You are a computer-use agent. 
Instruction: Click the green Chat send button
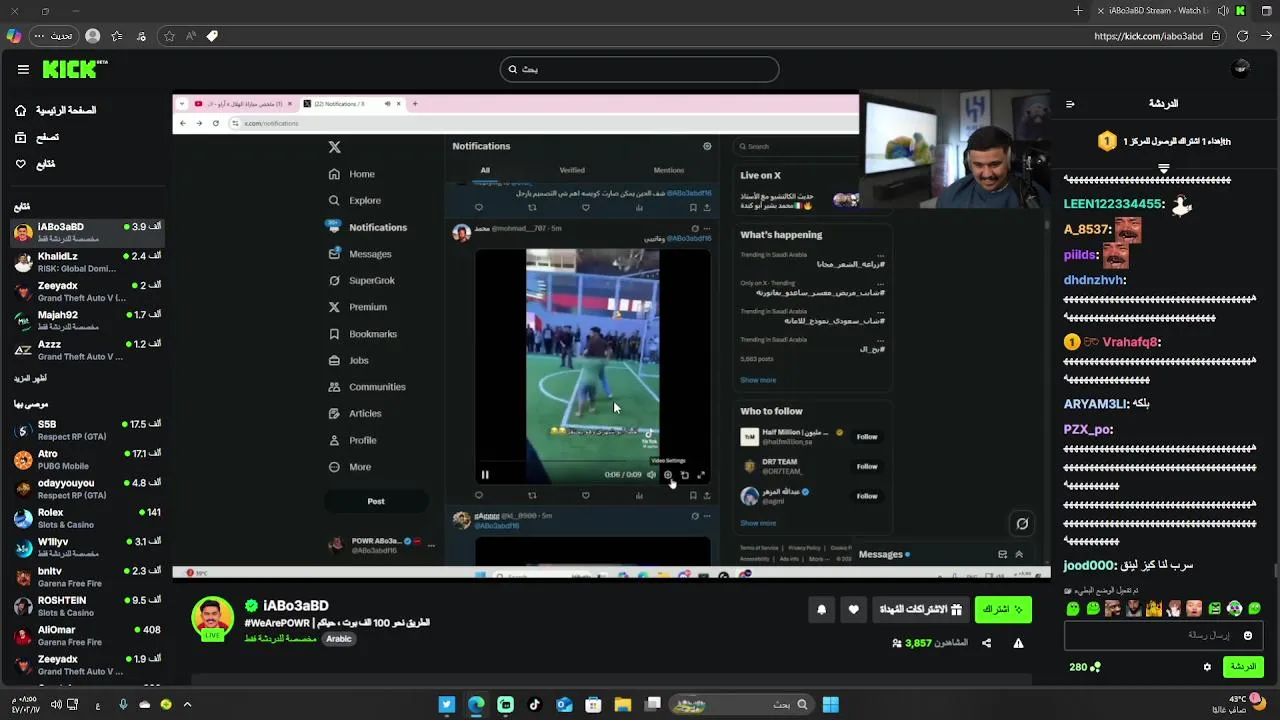coord(1243,667)
